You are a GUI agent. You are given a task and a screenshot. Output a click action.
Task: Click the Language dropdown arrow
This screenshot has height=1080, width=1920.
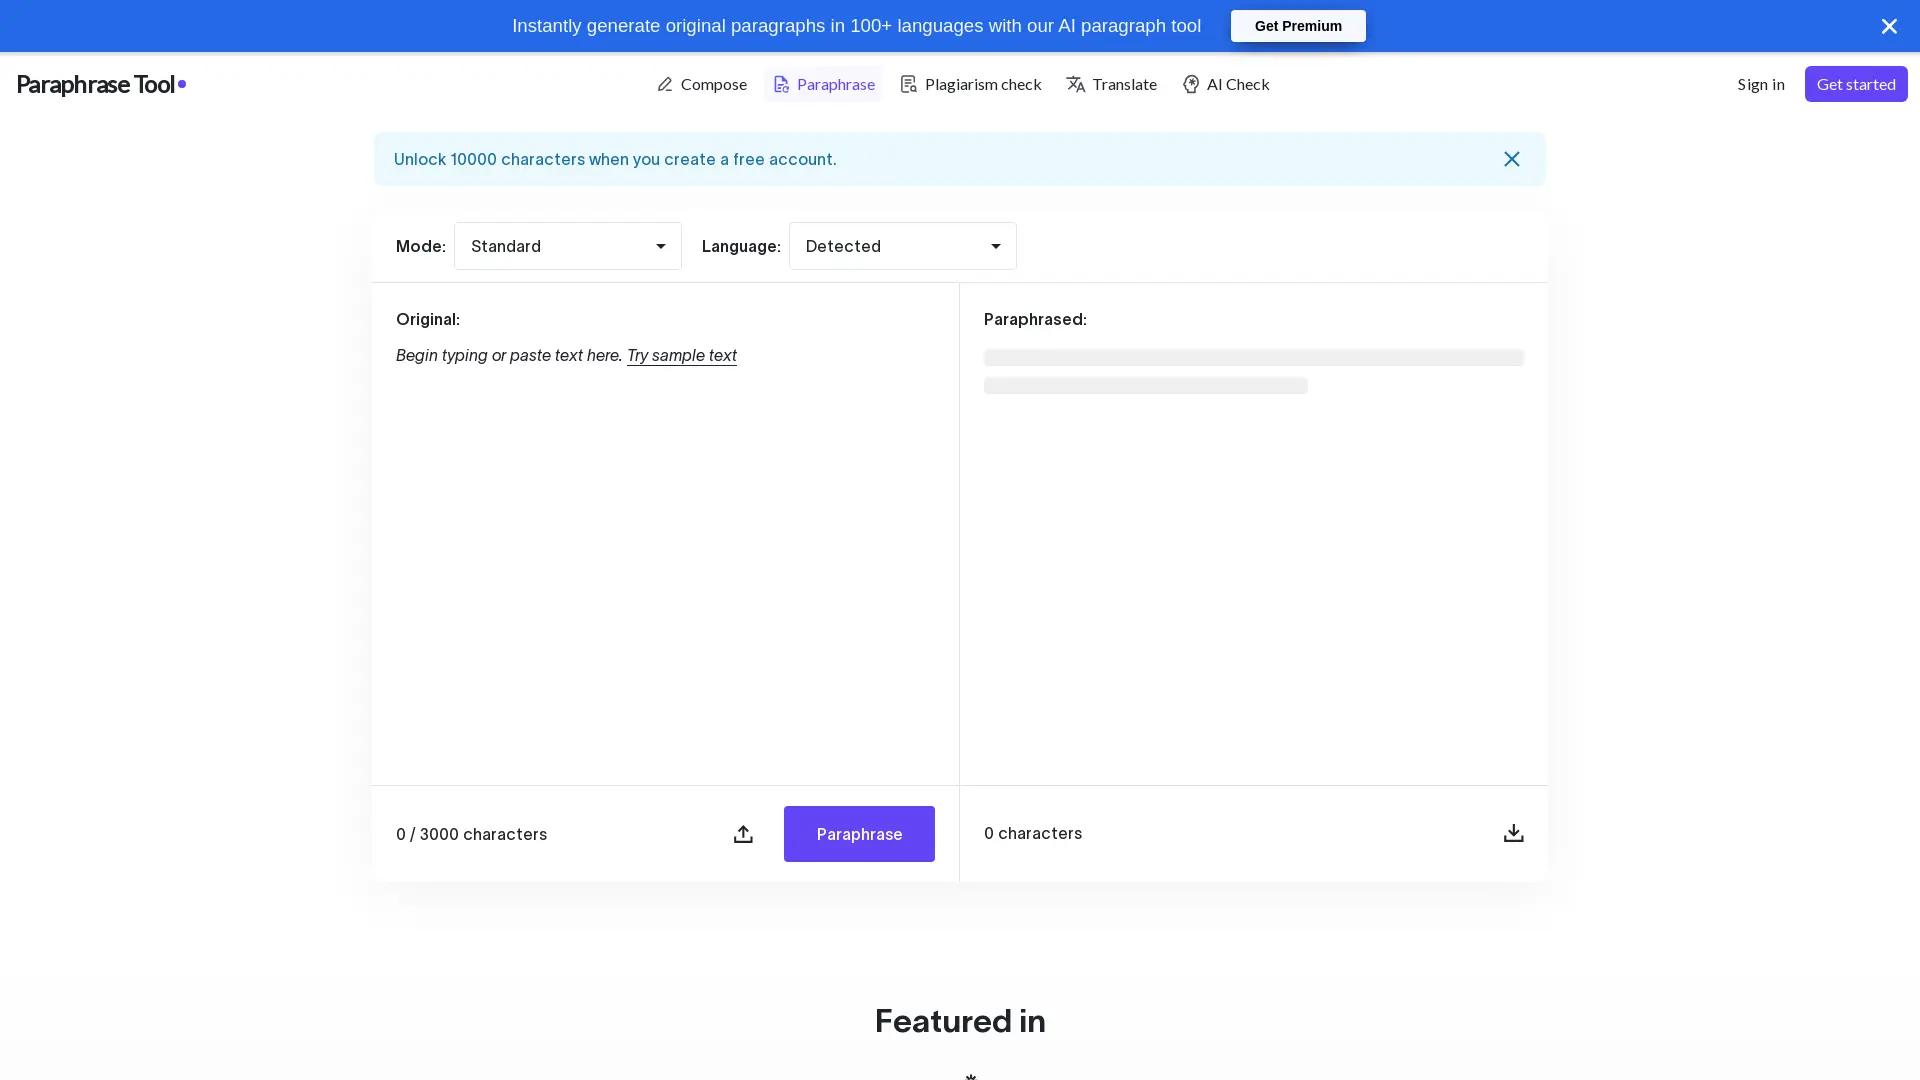pyautogui.click(x=995, y=246)
